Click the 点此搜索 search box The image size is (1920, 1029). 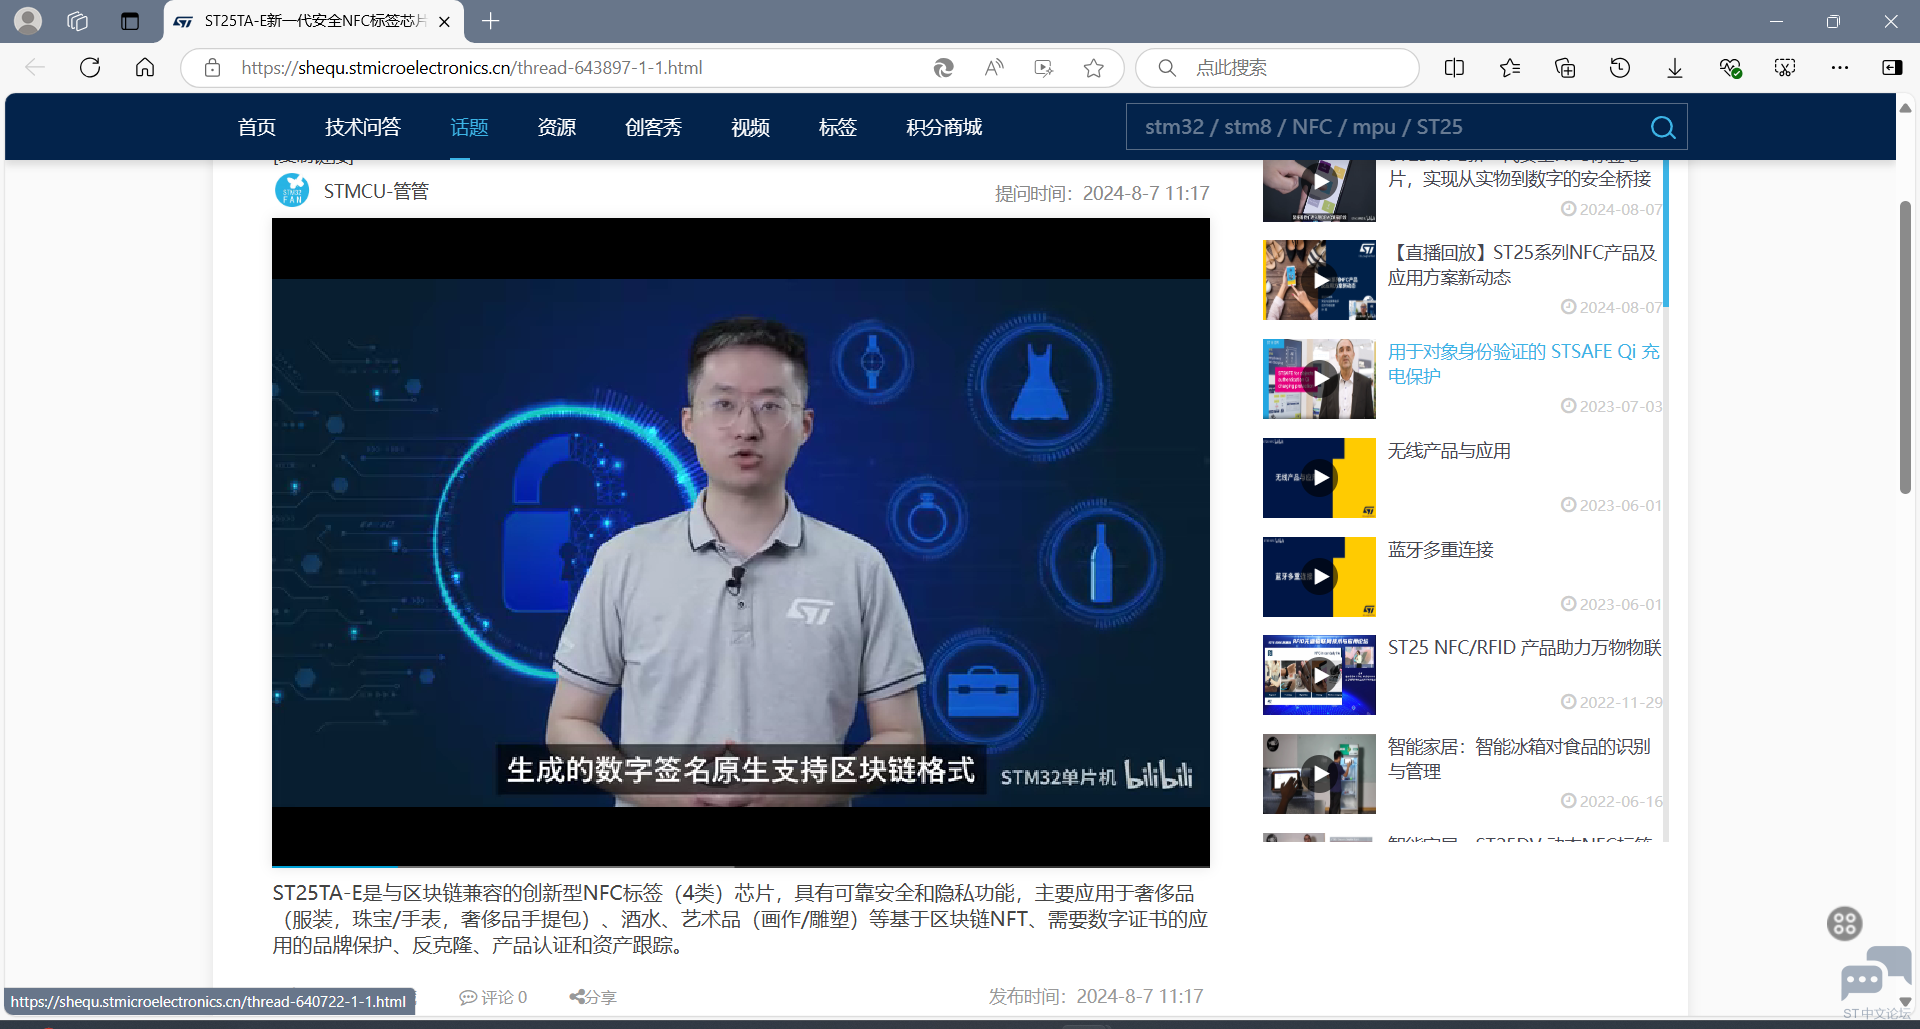point(1278,67)
